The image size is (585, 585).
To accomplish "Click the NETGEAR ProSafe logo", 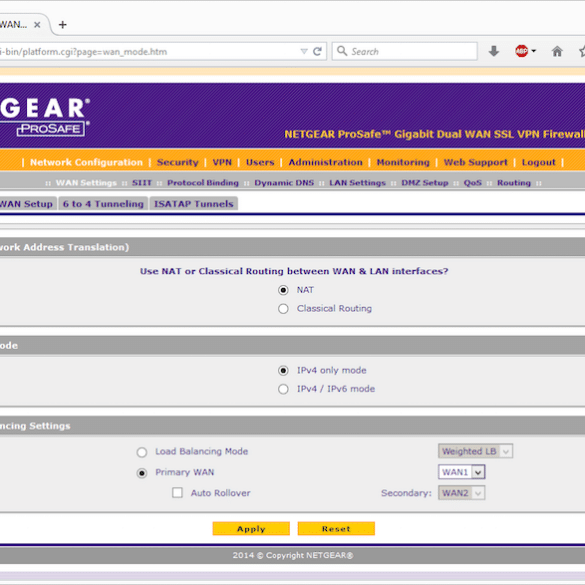I will tap(45, 117).
